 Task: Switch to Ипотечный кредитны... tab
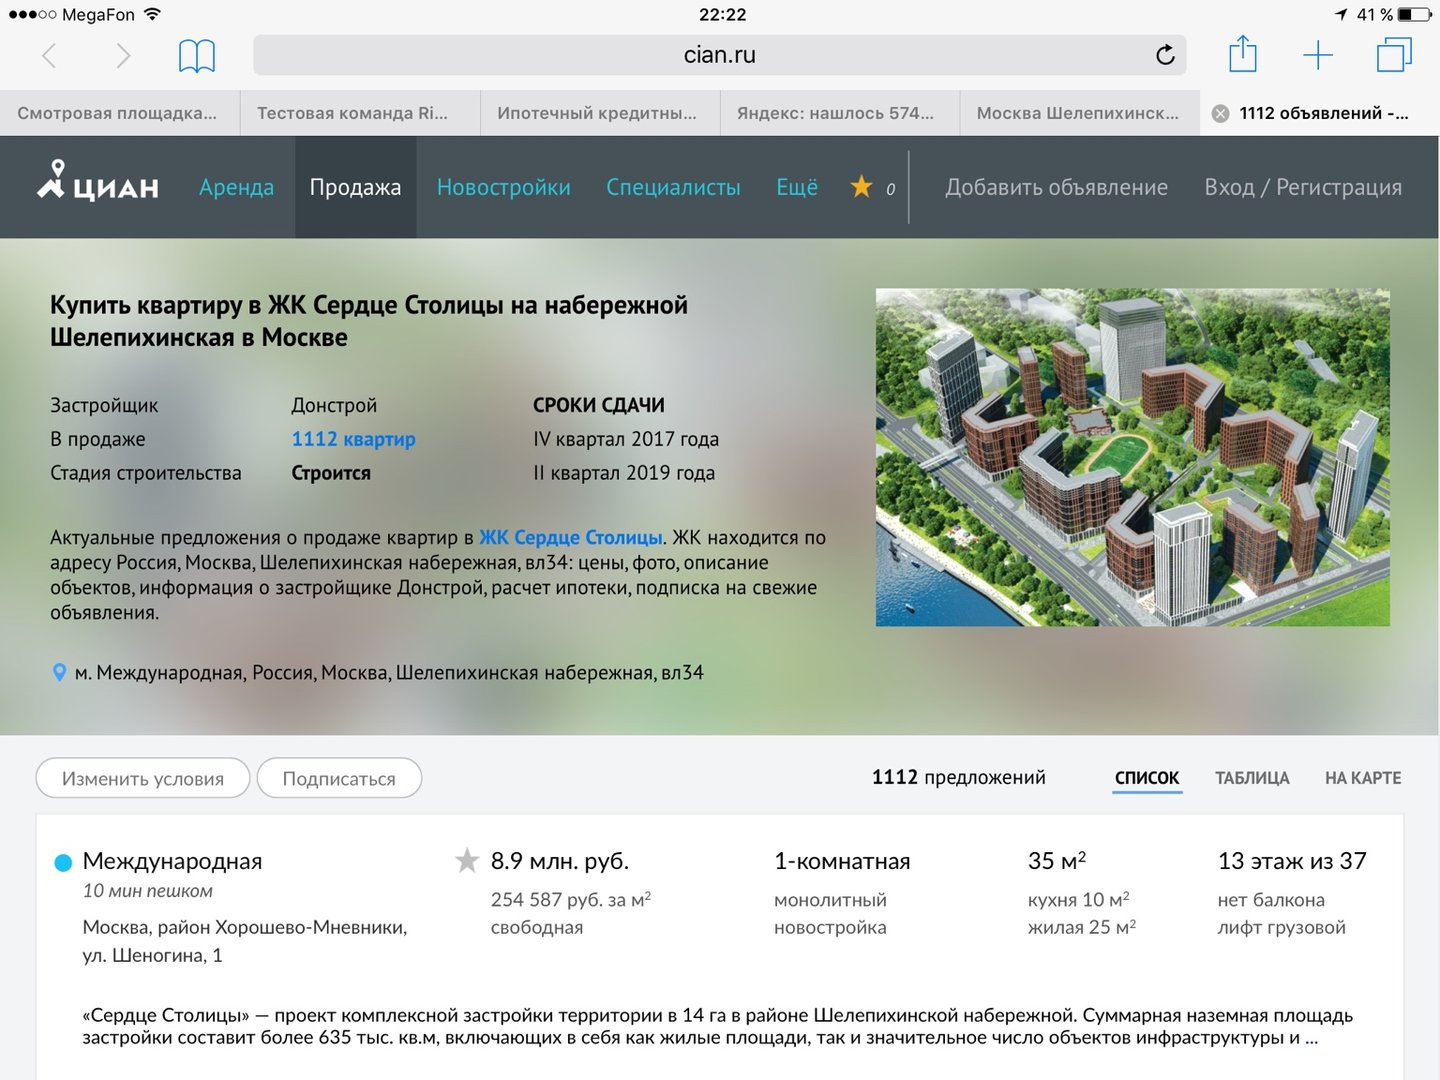tap(600, 113)
